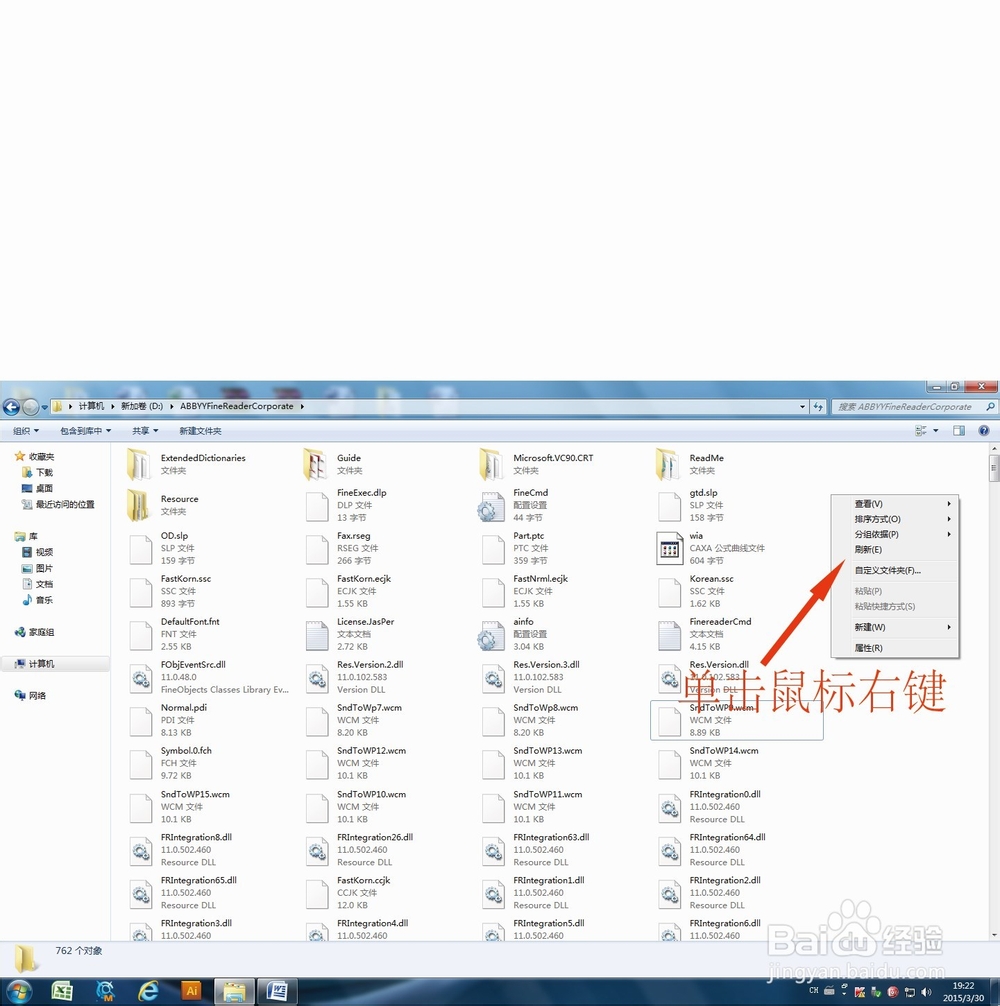Image resolution: width=1000 pixels, height=1006 pixels.
Task: Expand the address bar history dropdown
Action: tap(802, 407)
